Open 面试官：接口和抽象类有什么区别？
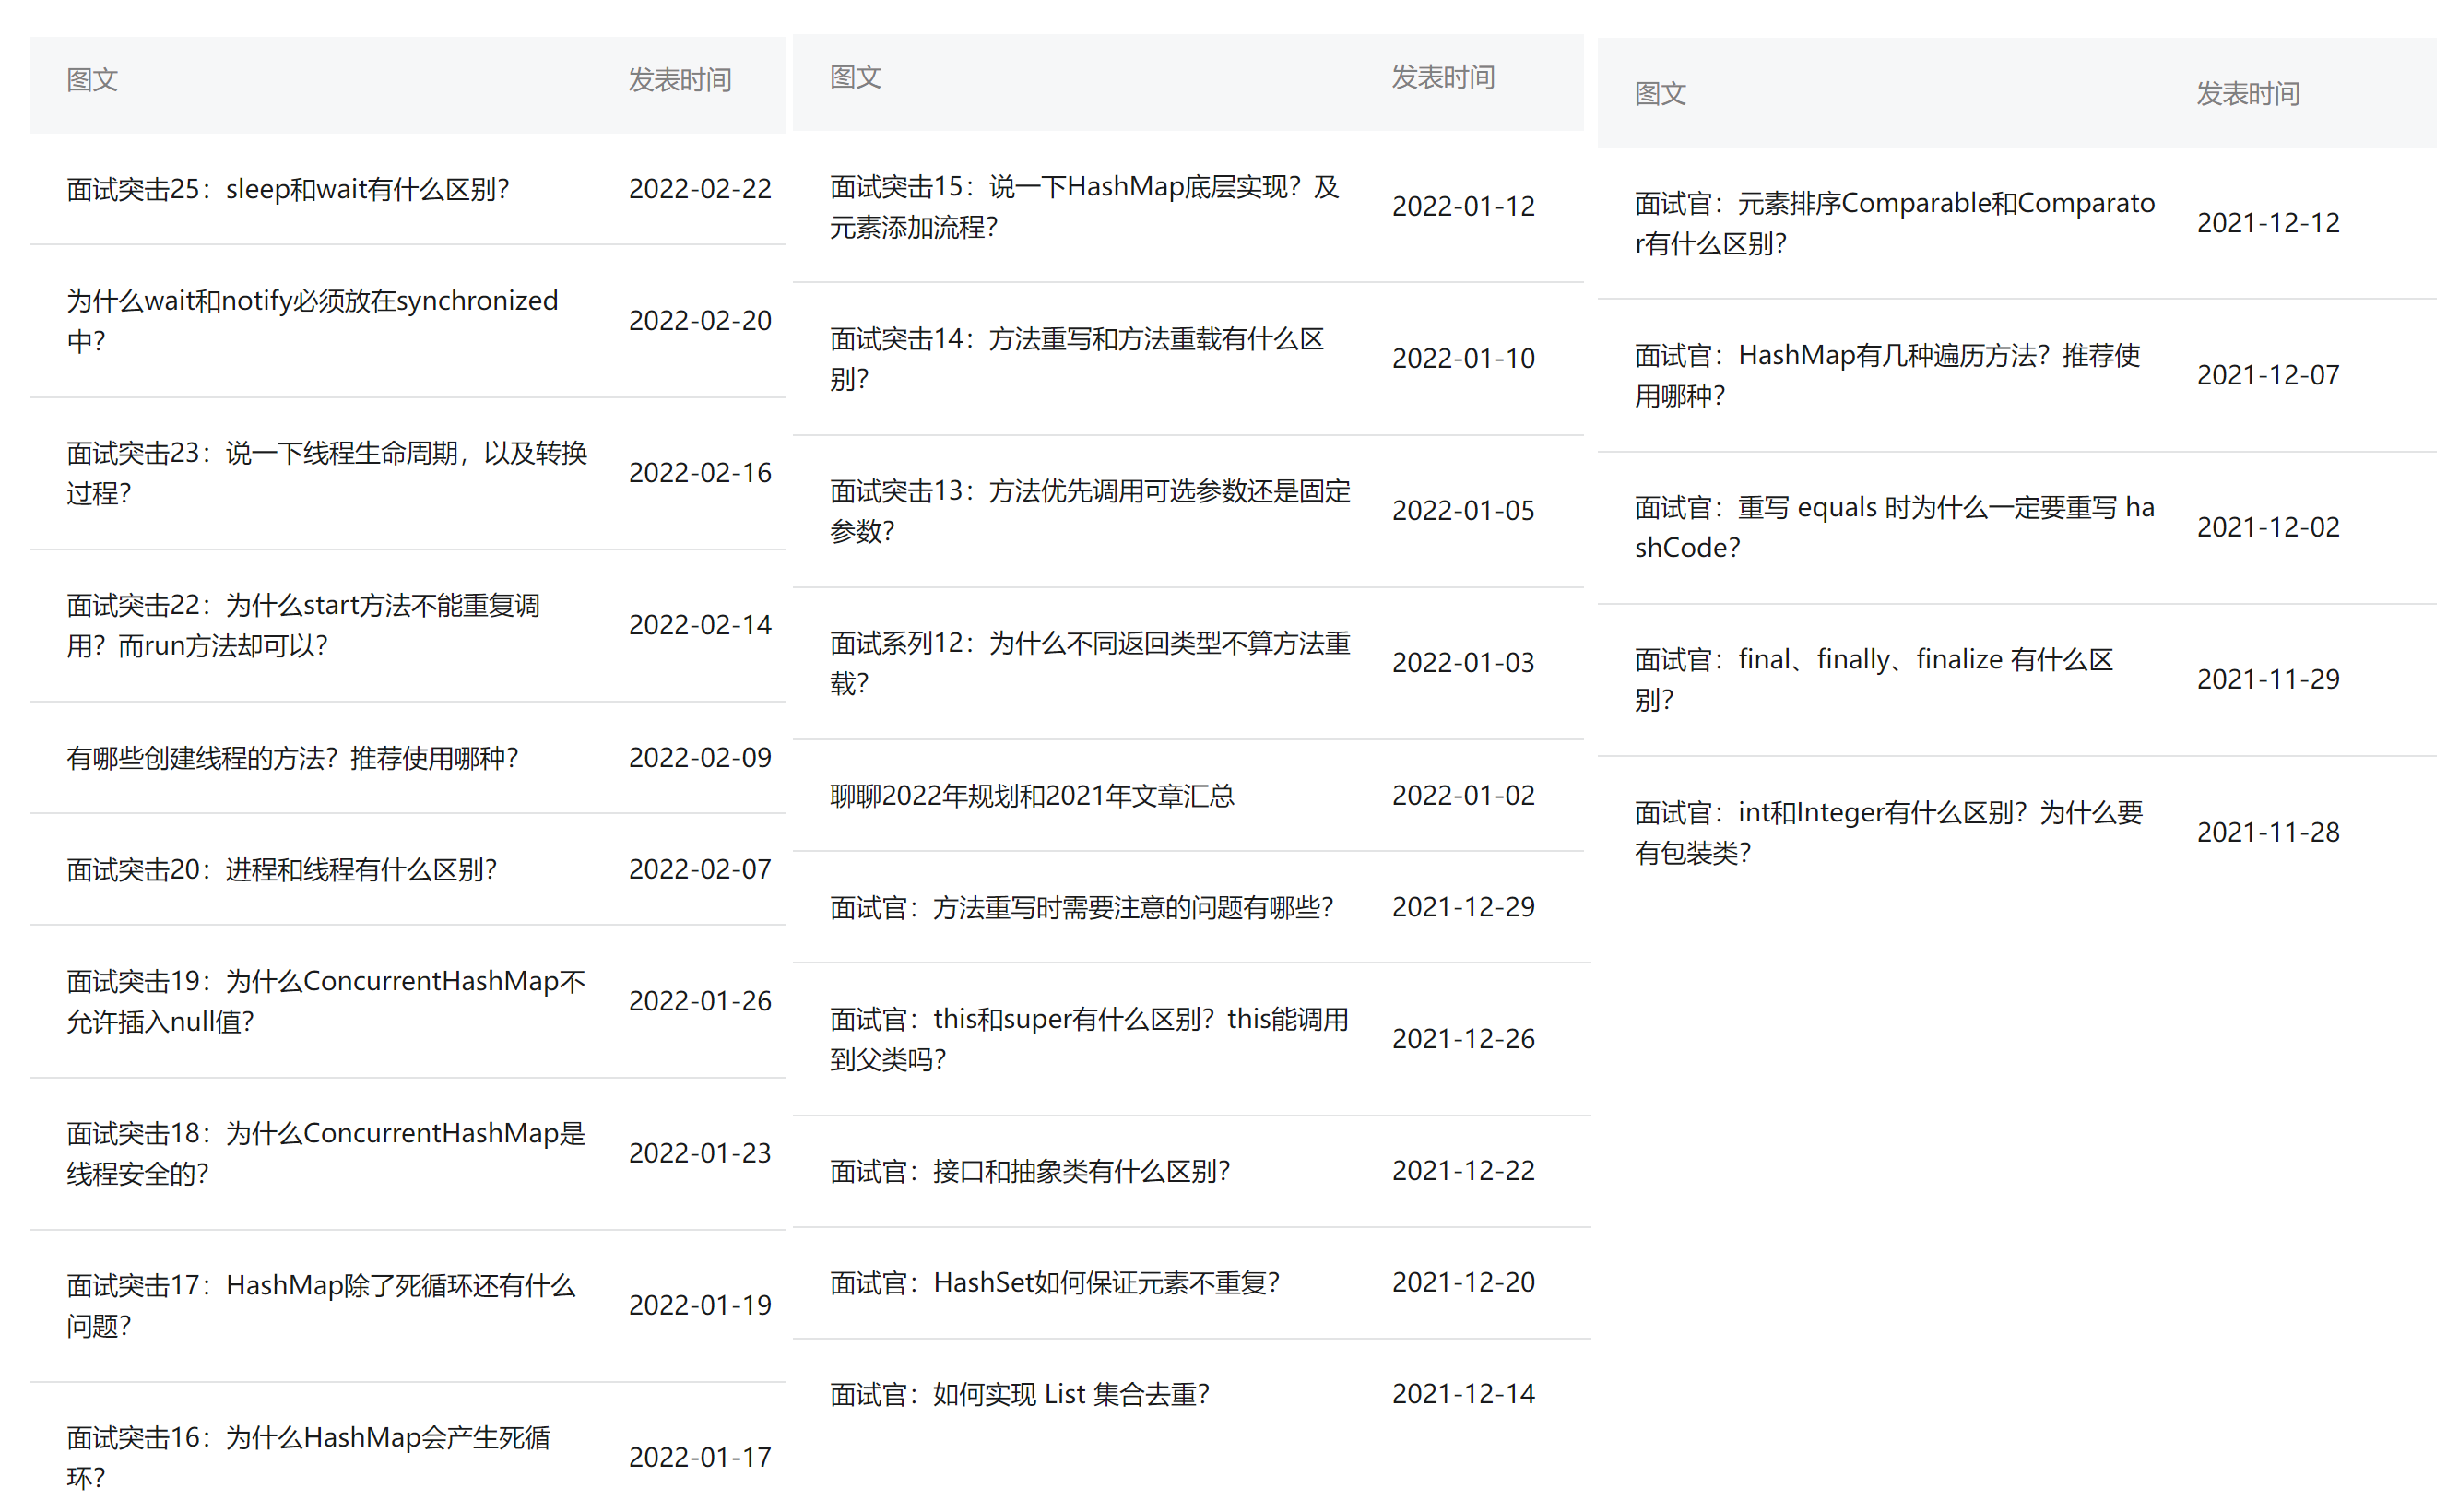The image size is (2447, 1512). point(1030,1171)
